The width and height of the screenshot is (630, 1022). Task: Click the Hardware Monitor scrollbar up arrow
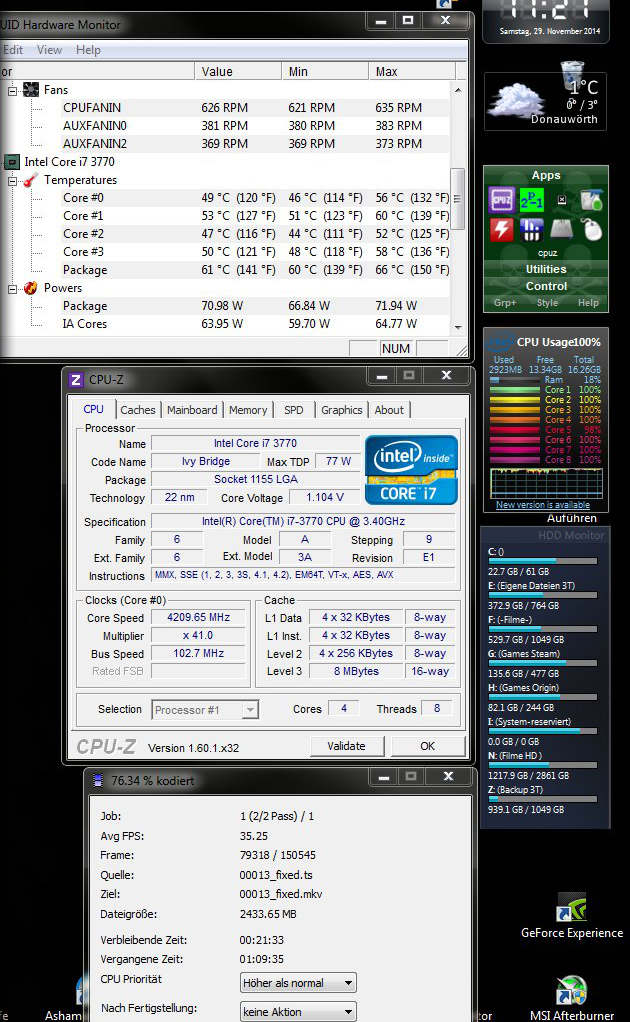point(458,89)
